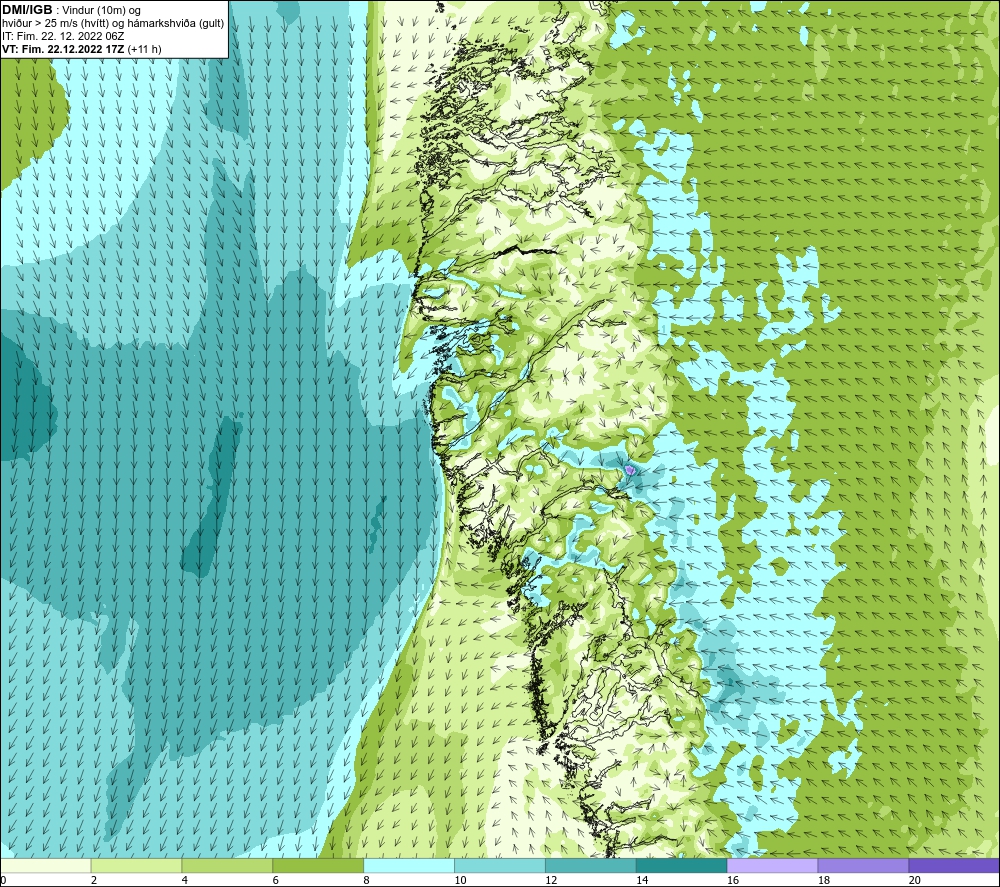The width and height of the screenshot is (1000, 887).
Task: Click the 0–2 m/s pale legend swatch
Action: 45,865
